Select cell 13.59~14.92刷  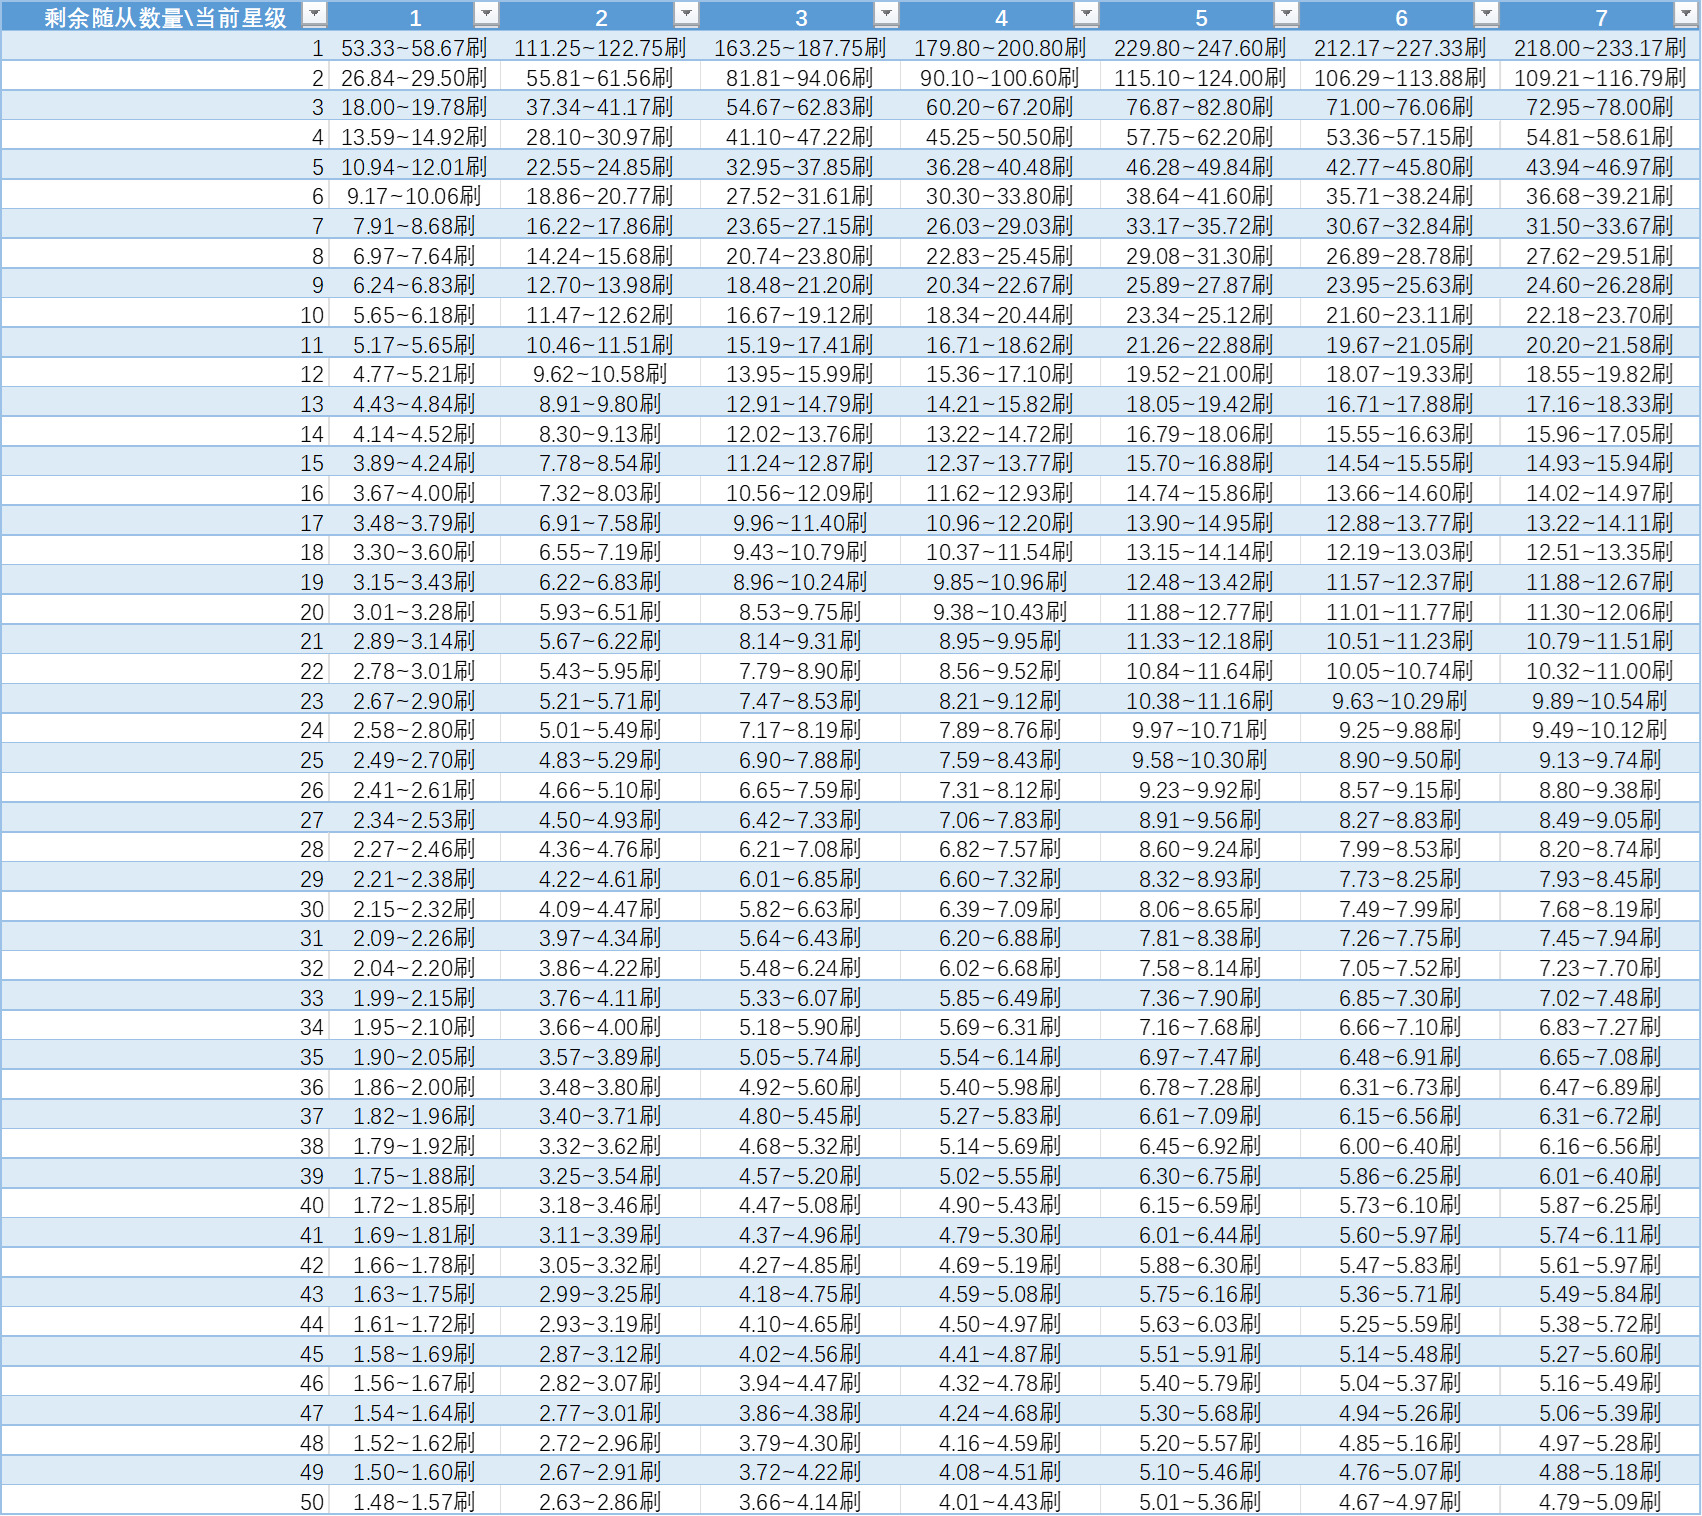click(414, 137)
